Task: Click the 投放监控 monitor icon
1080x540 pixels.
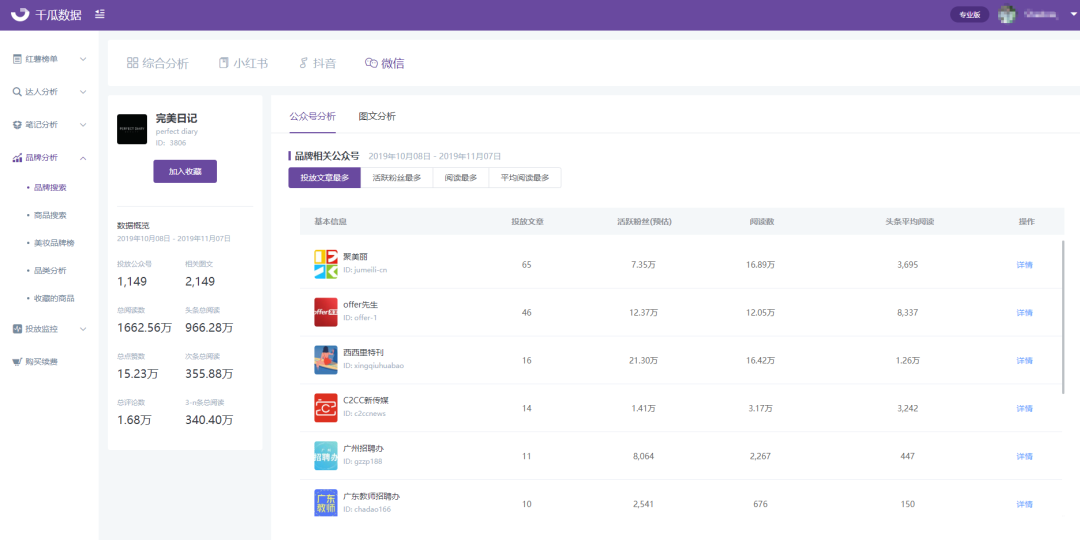Action: click(x=17, y=329)
